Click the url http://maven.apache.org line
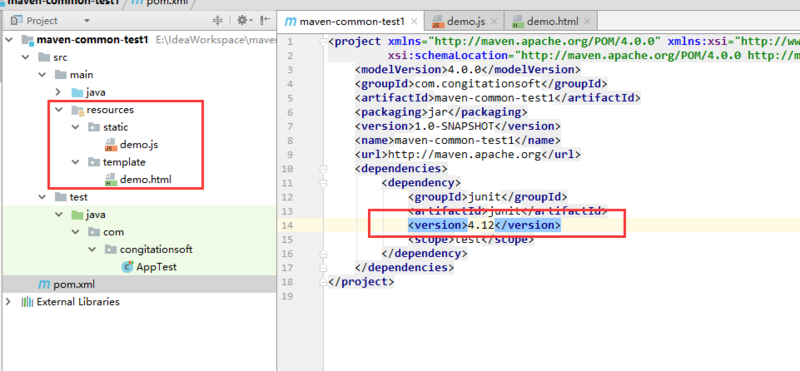Viewport: 800px width, 371px height. [x=467, y=154]
